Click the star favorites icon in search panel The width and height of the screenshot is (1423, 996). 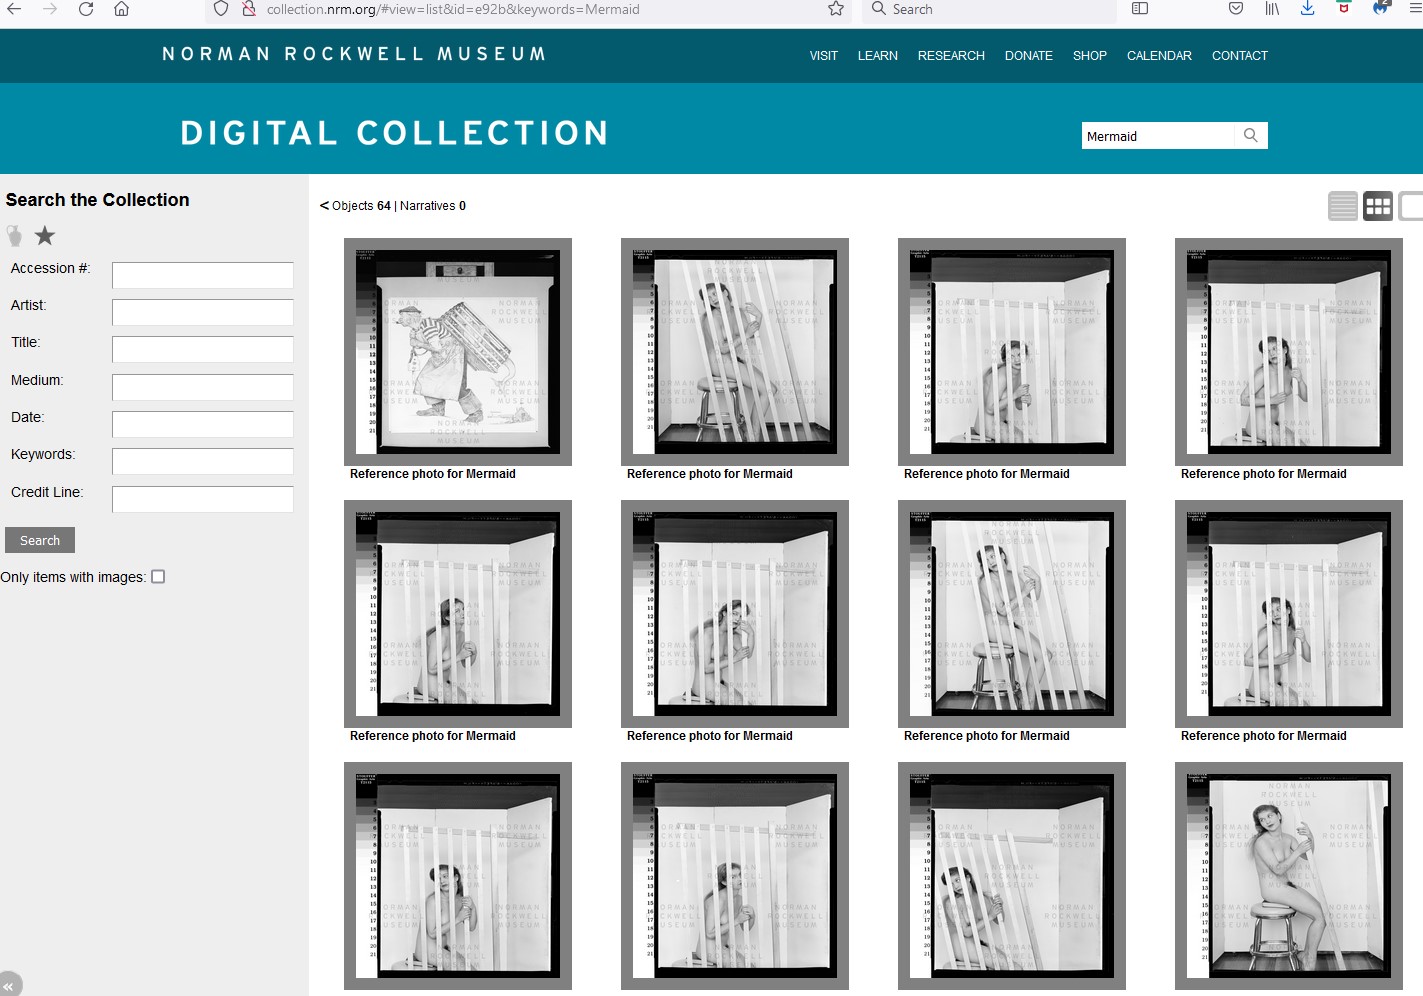(x=45, y=236)
